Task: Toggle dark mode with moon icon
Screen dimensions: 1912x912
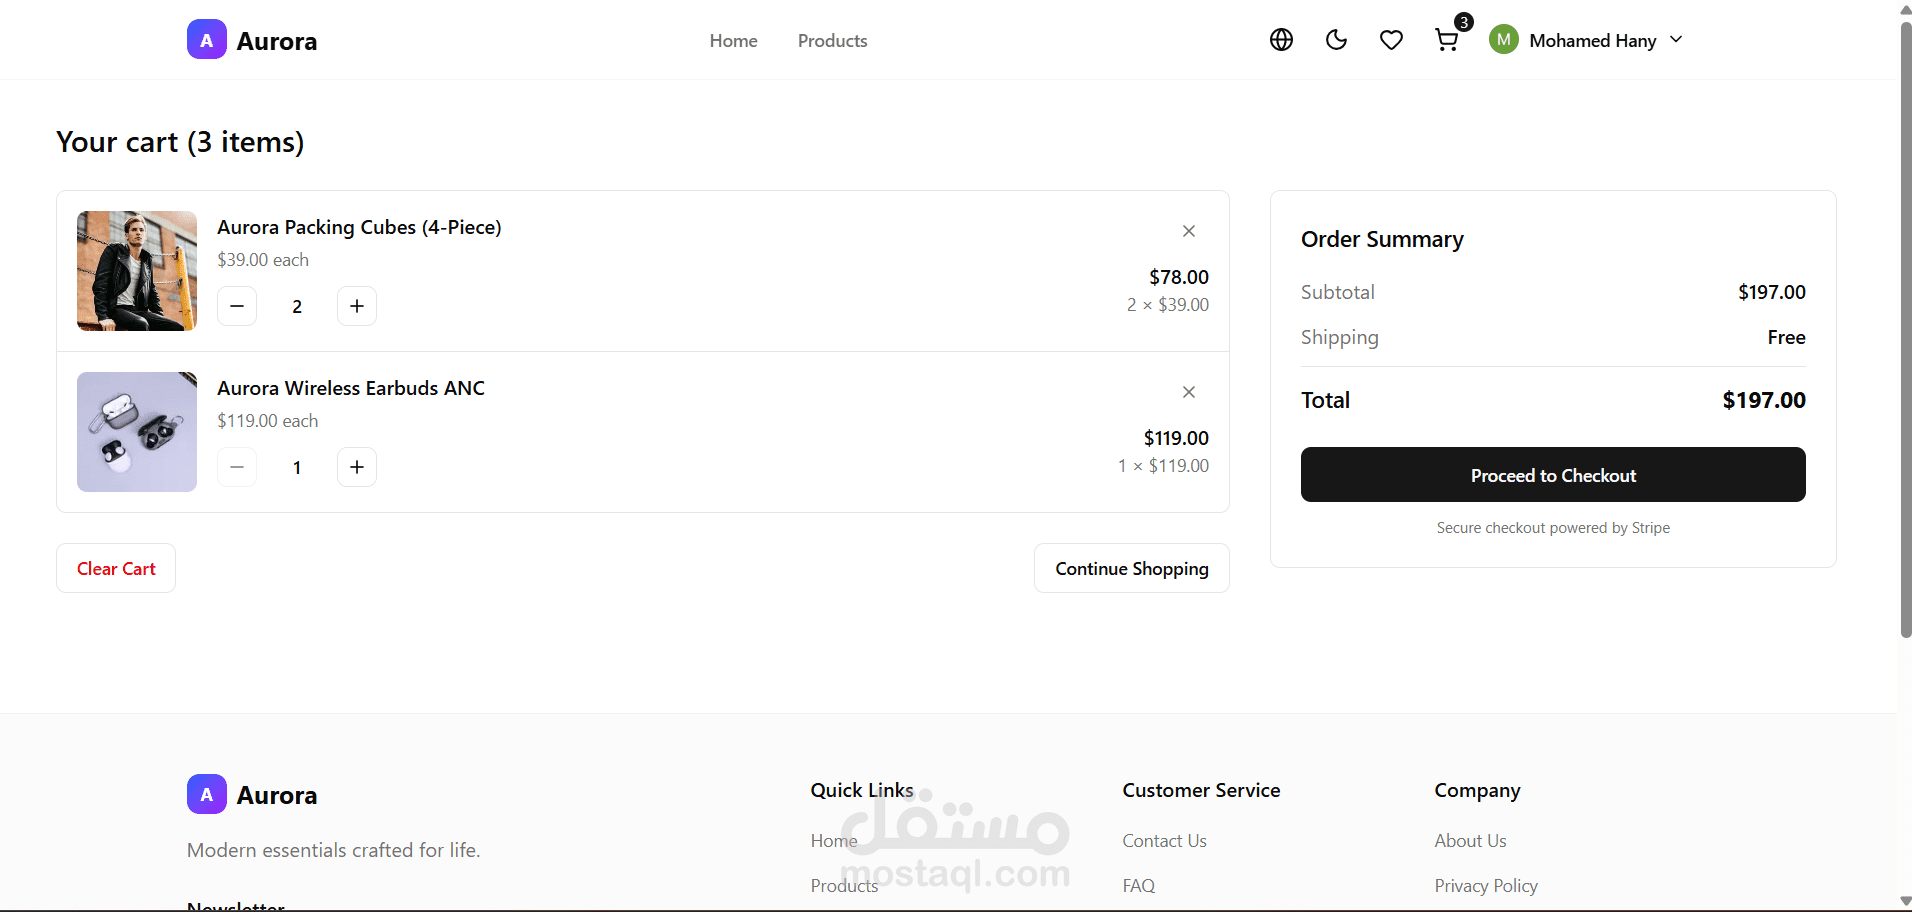Action: click(1336, 40)
